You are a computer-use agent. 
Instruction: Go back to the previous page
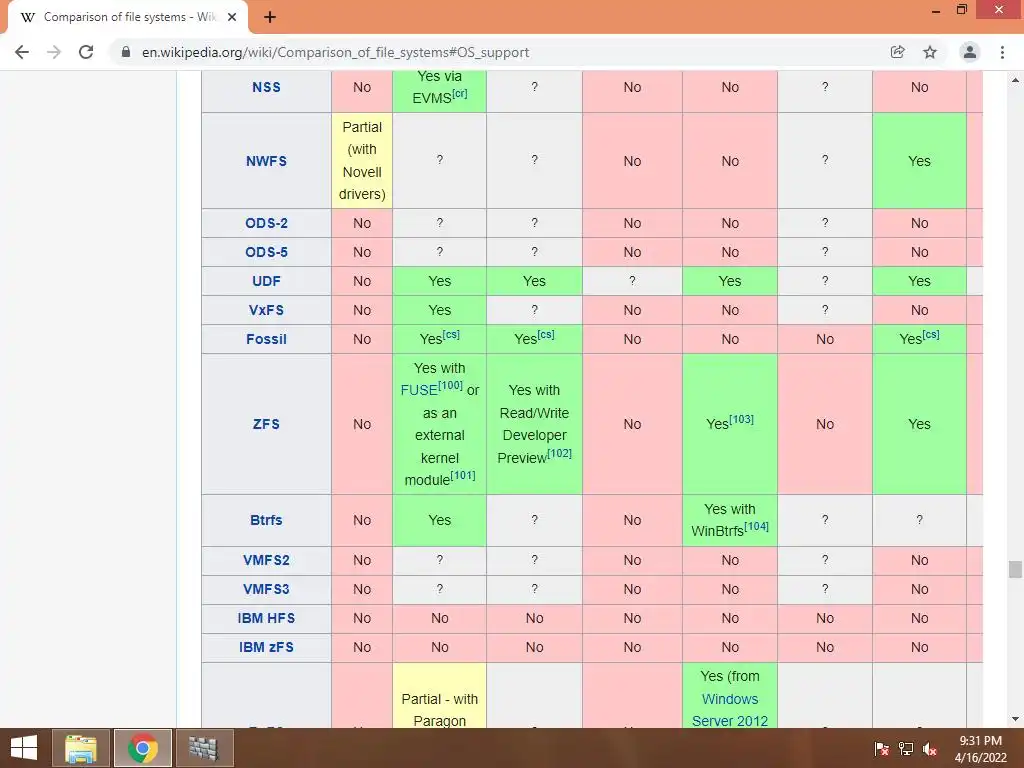22,52
